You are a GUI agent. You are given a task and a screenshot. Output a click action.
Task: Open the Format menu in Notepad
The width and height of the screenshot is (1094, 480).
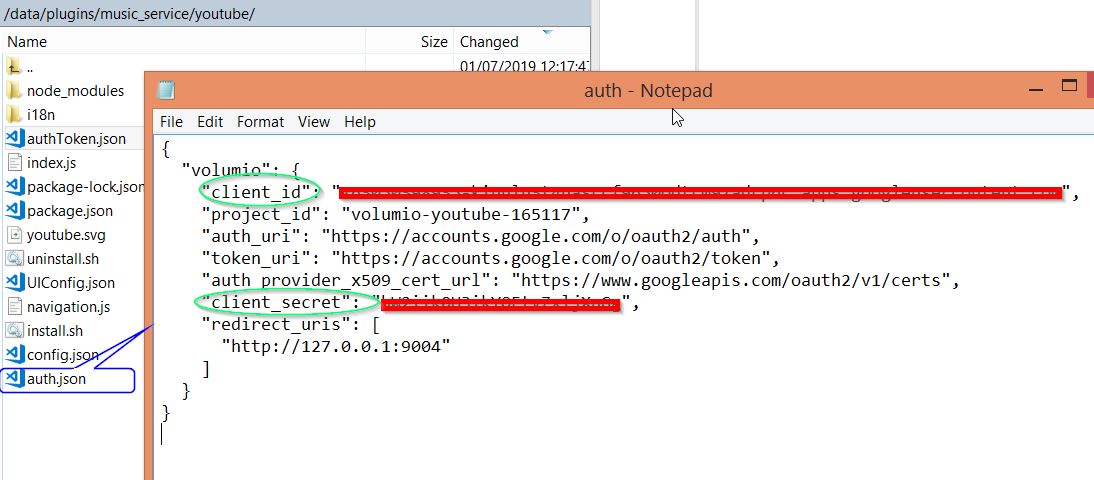tap(260, 121)
